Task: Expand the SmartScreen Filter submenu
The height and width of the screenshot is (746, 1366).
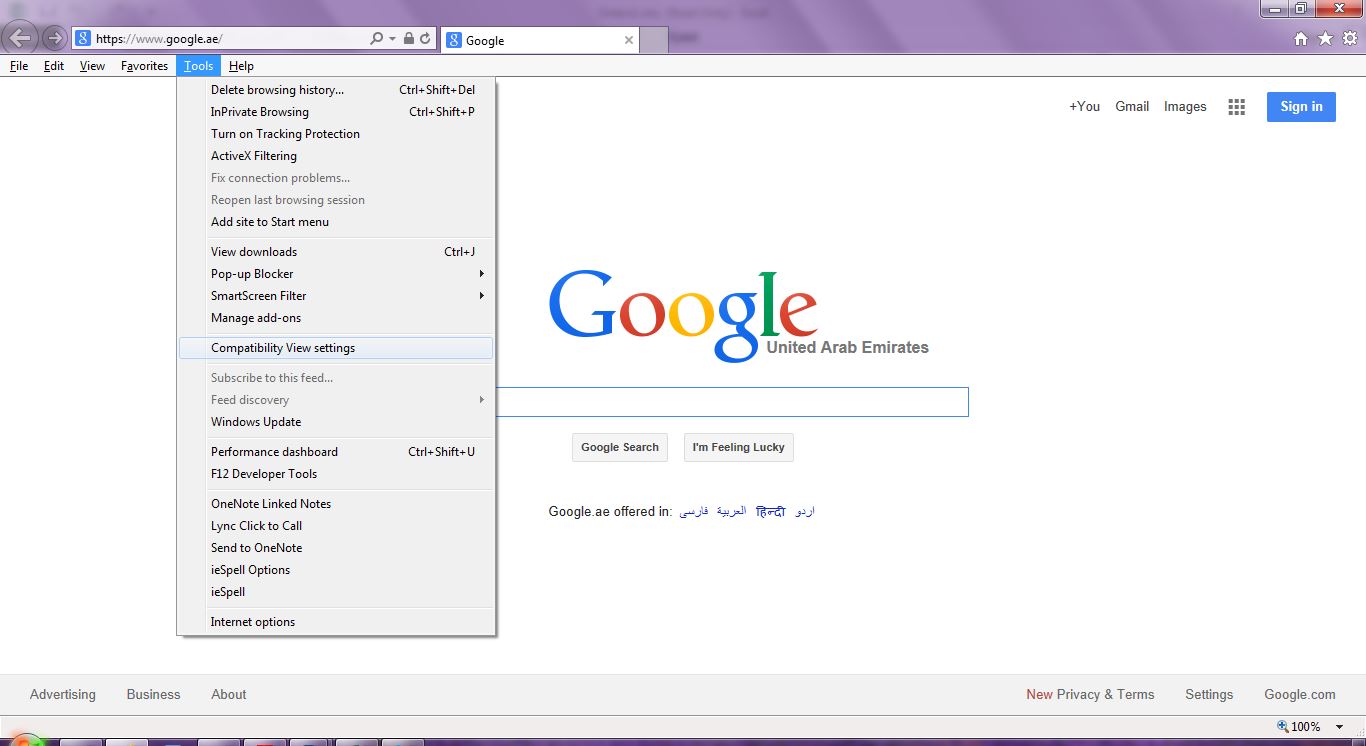Action: pyautogui.click(x=336, y=296)
